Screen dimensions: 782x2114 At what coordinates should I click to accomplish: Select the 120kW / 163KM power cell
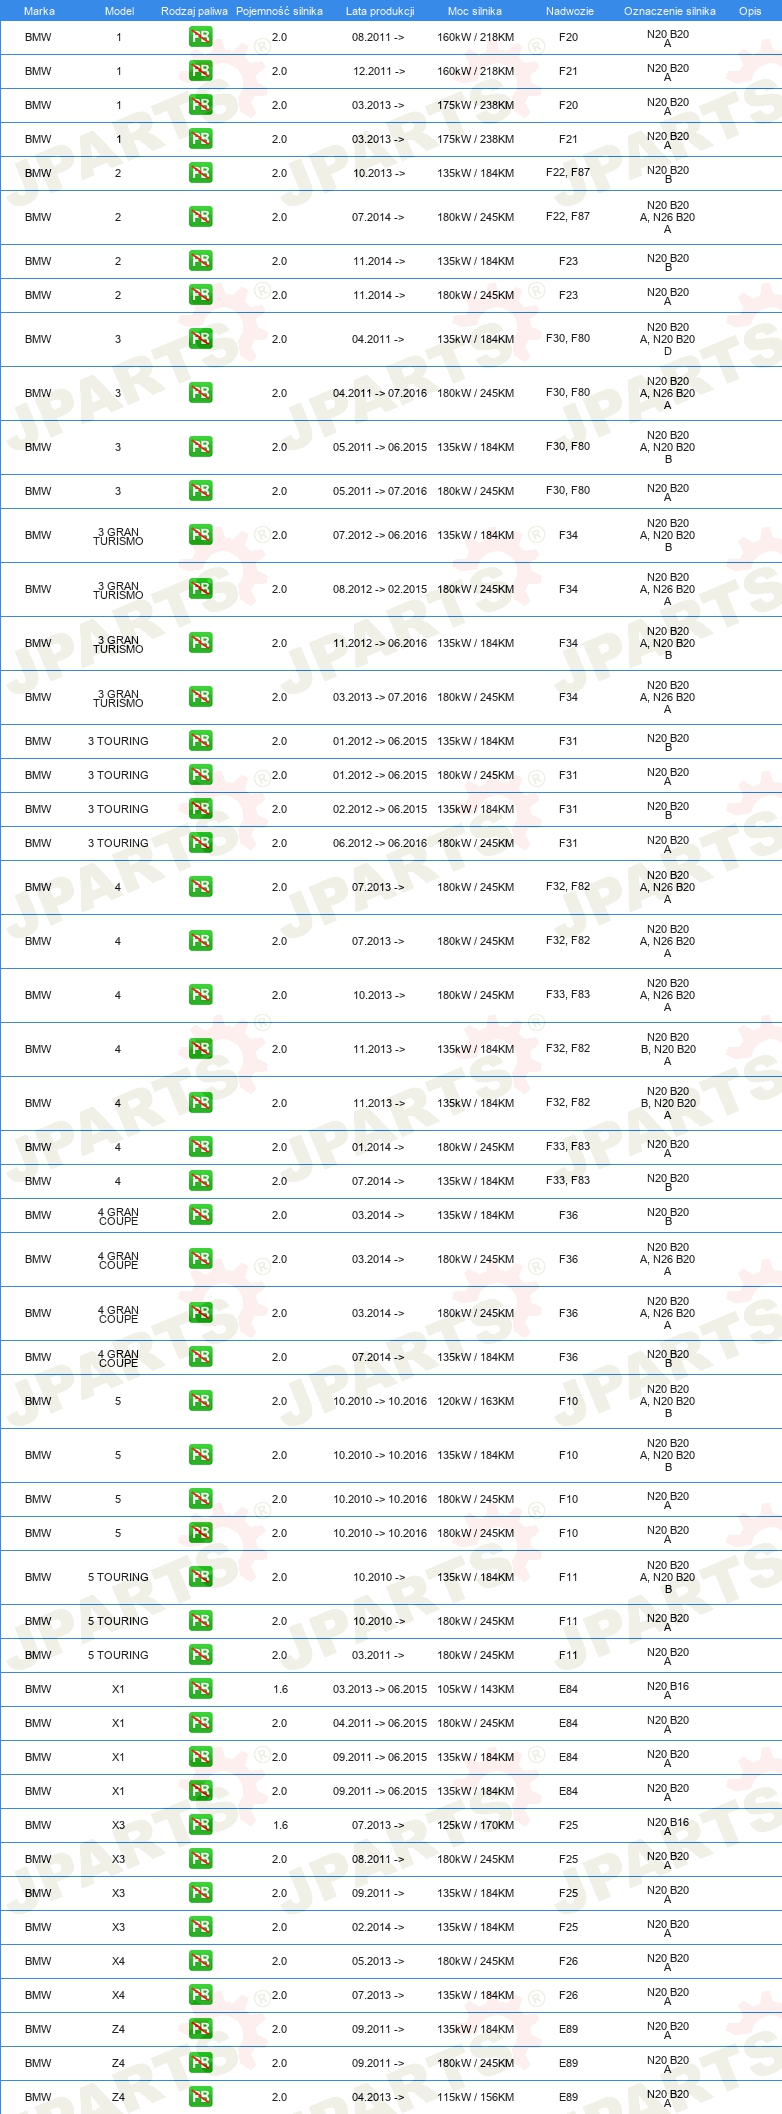pyautogui.click(x=475, y=1401)
